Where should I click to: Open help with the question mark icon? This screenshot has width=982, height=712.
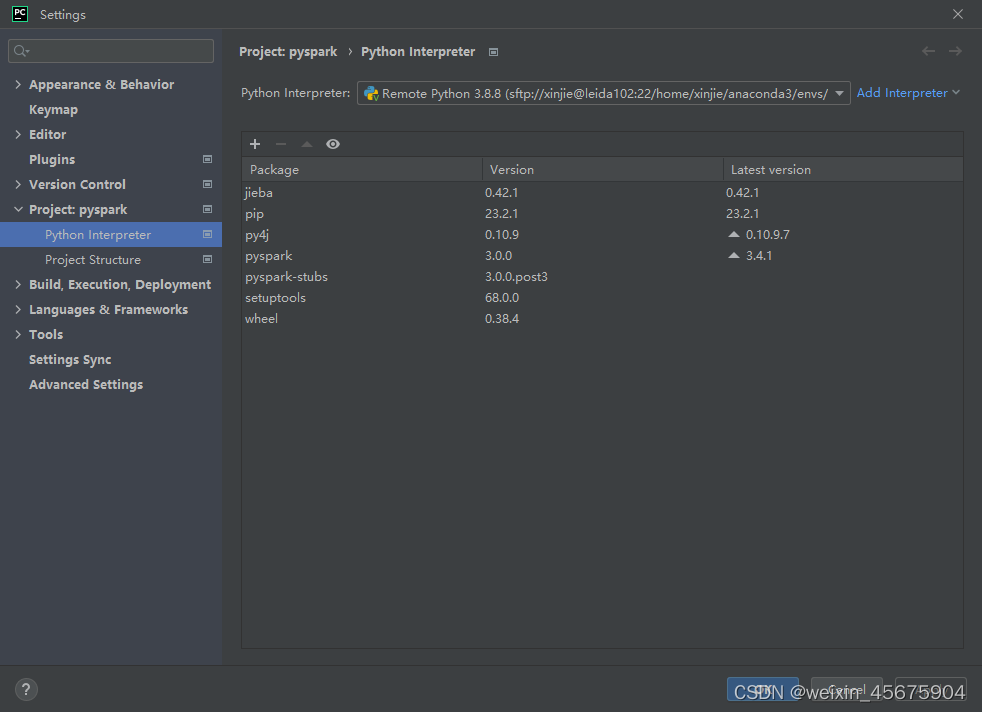pyautogui.click(x=25, y=689)
